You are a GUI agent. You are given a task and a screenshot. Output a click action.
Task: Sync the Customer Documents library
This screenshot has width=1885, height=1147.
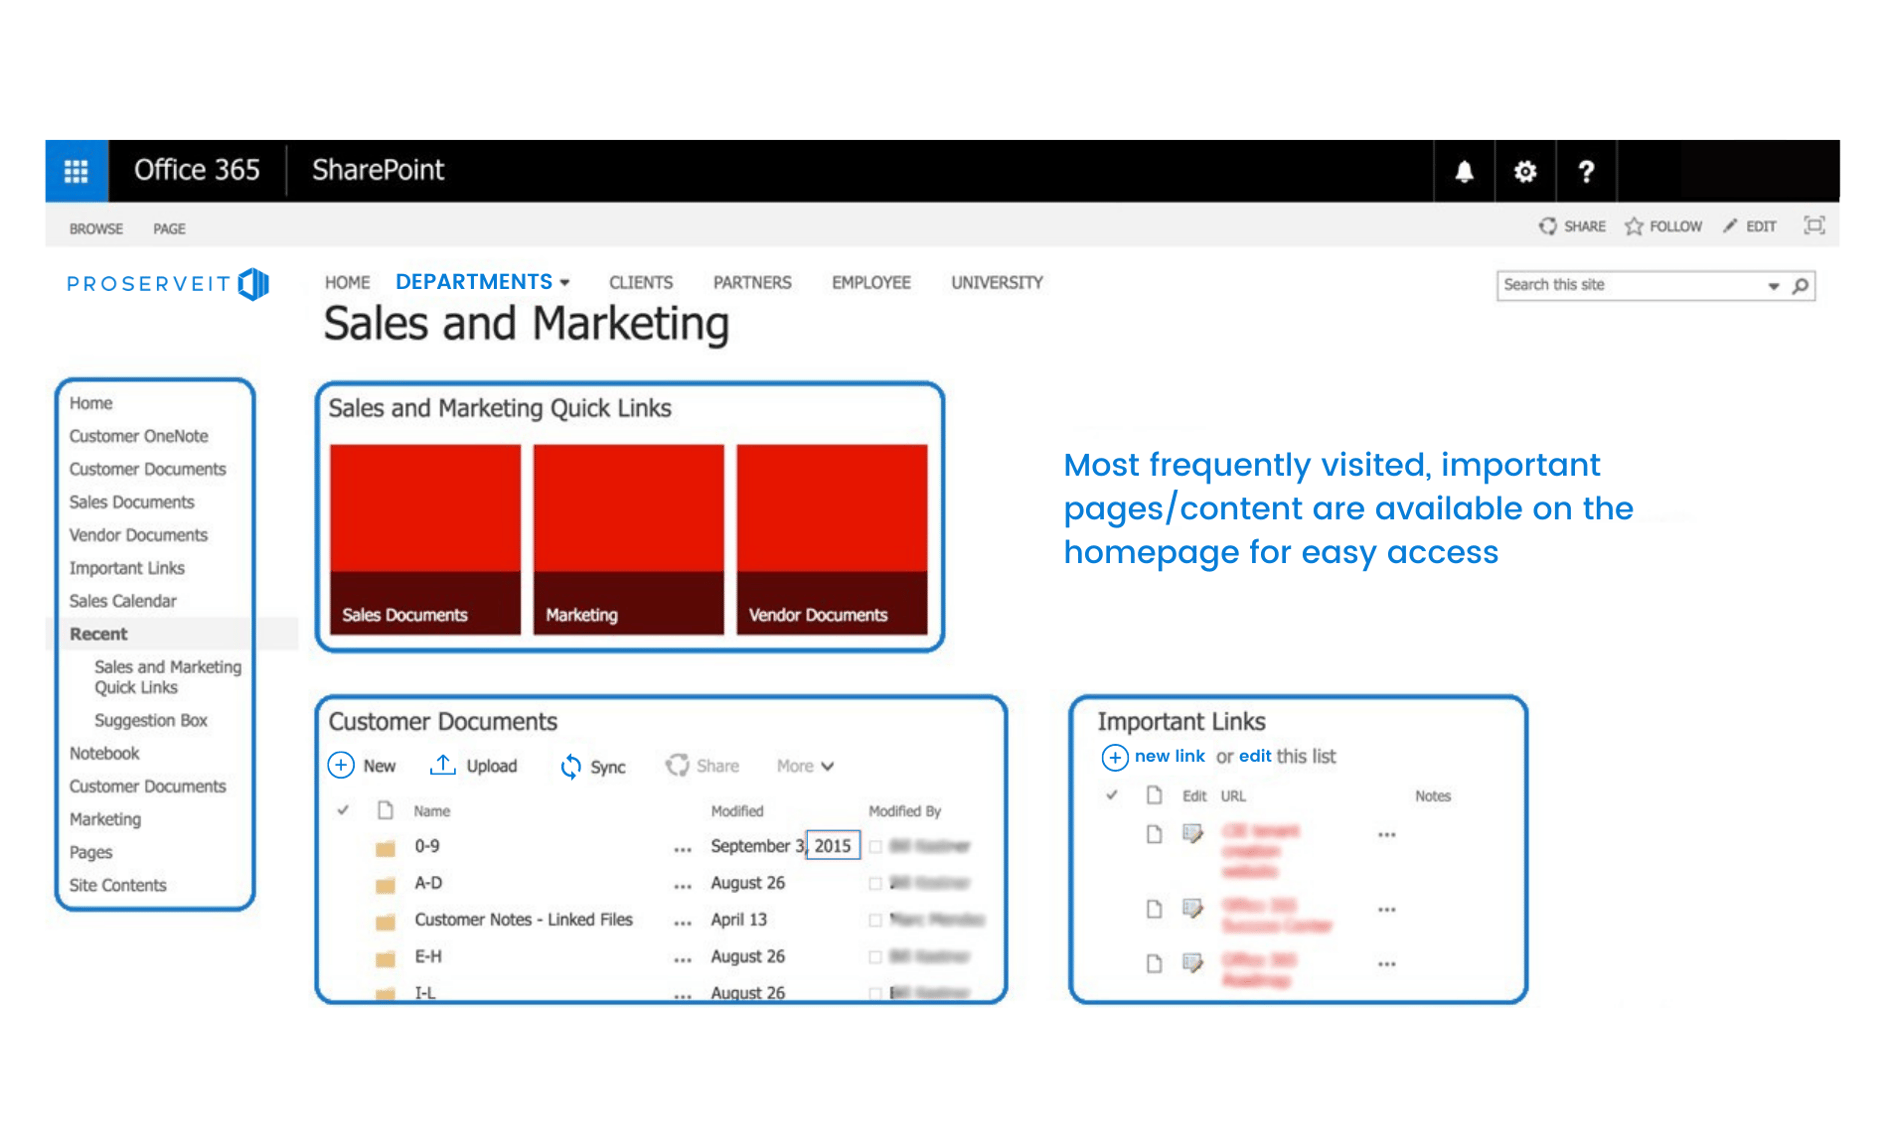[x=594, y=766]
